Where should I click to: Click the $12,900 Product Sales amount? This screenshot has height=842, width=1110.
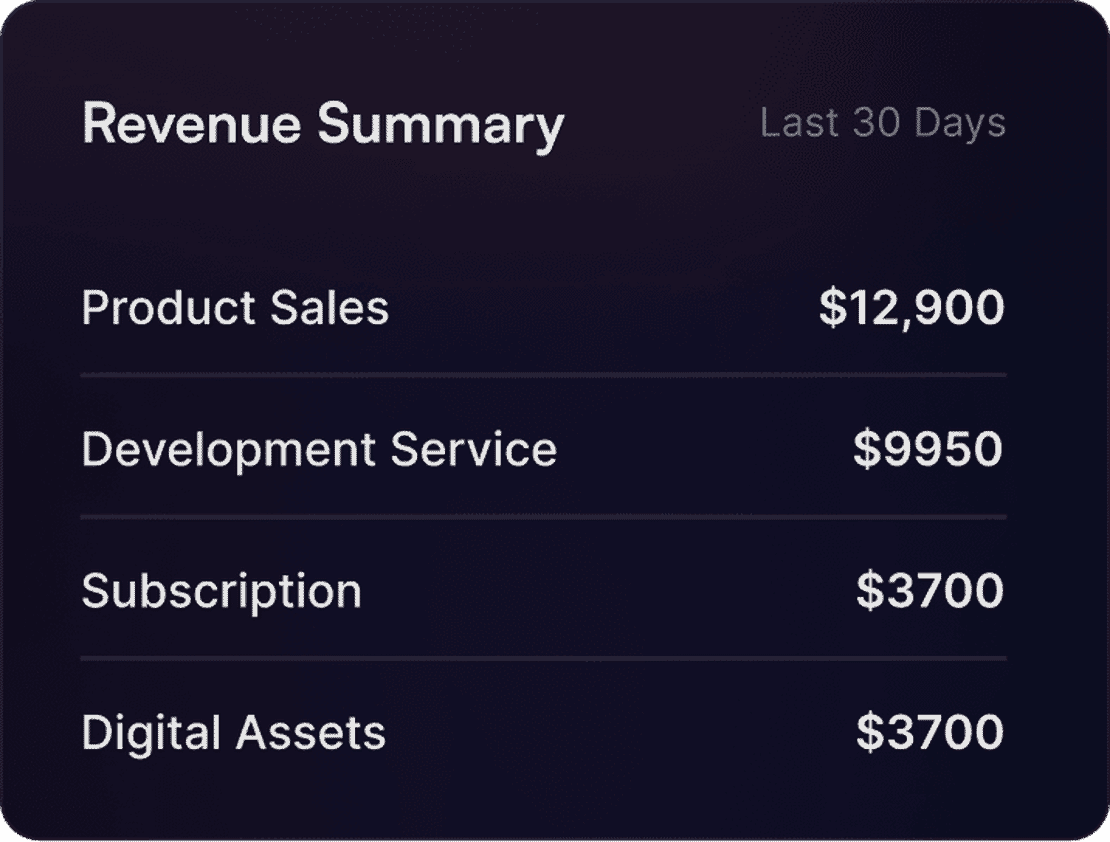911,308
